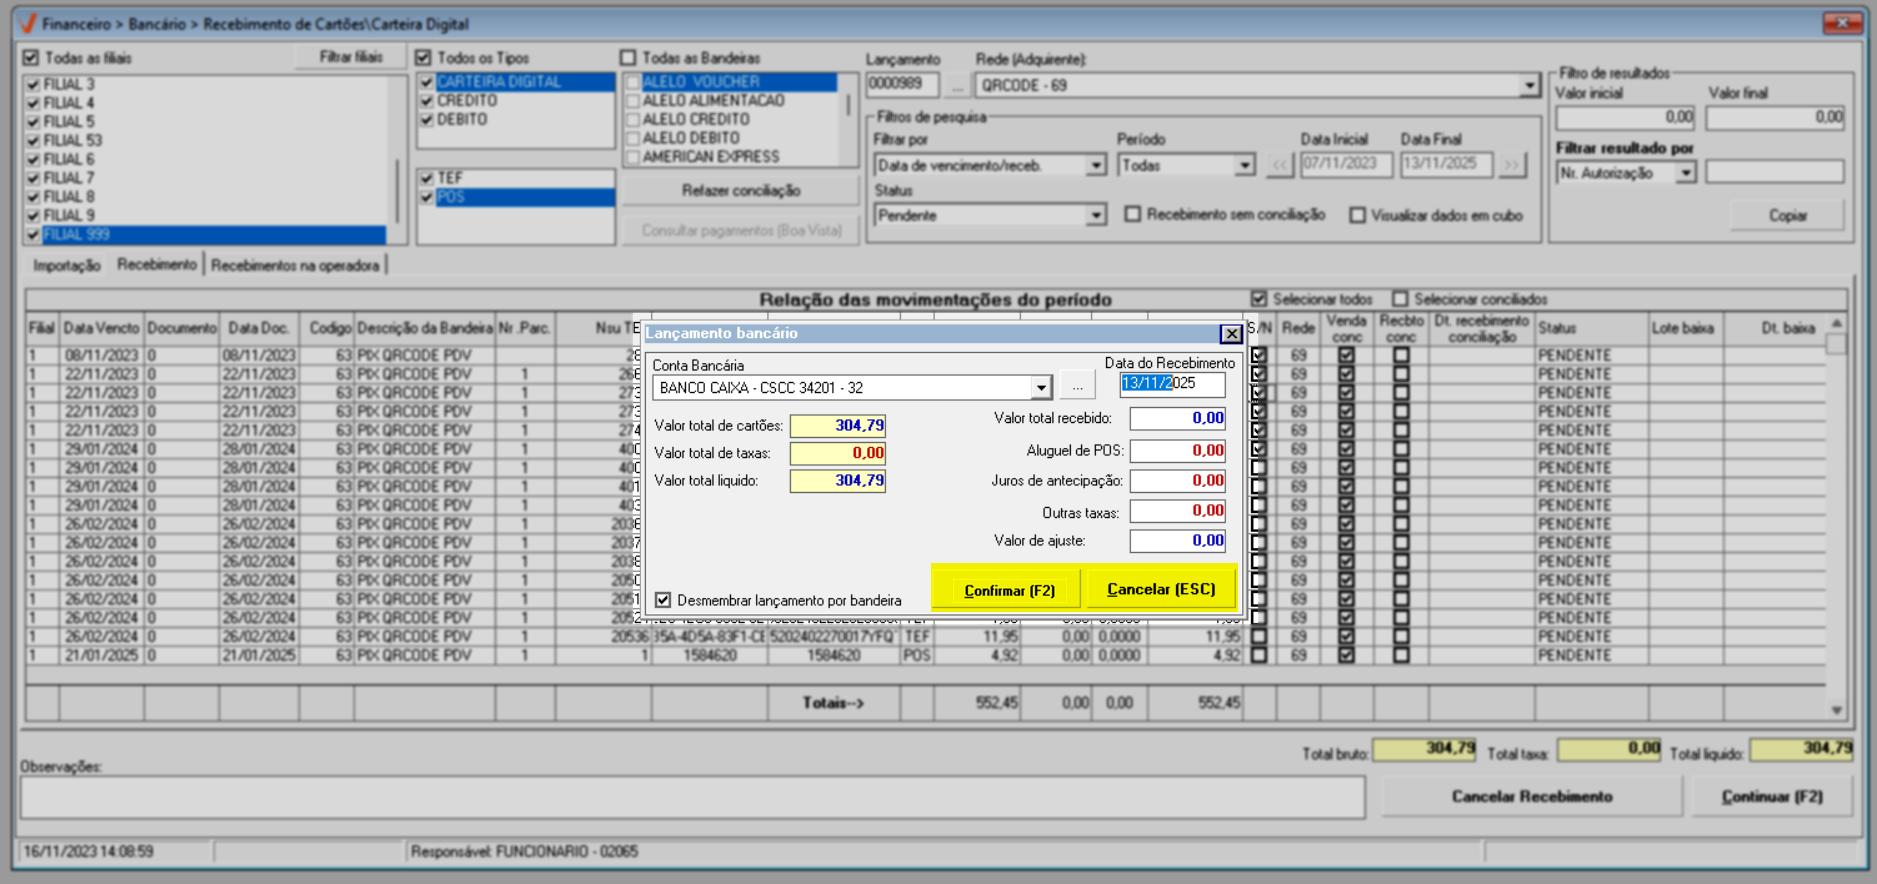The width and height of the screenshot is (1877, 884).
Task: Advance period with double-right arrow button
Action: 1512,165
